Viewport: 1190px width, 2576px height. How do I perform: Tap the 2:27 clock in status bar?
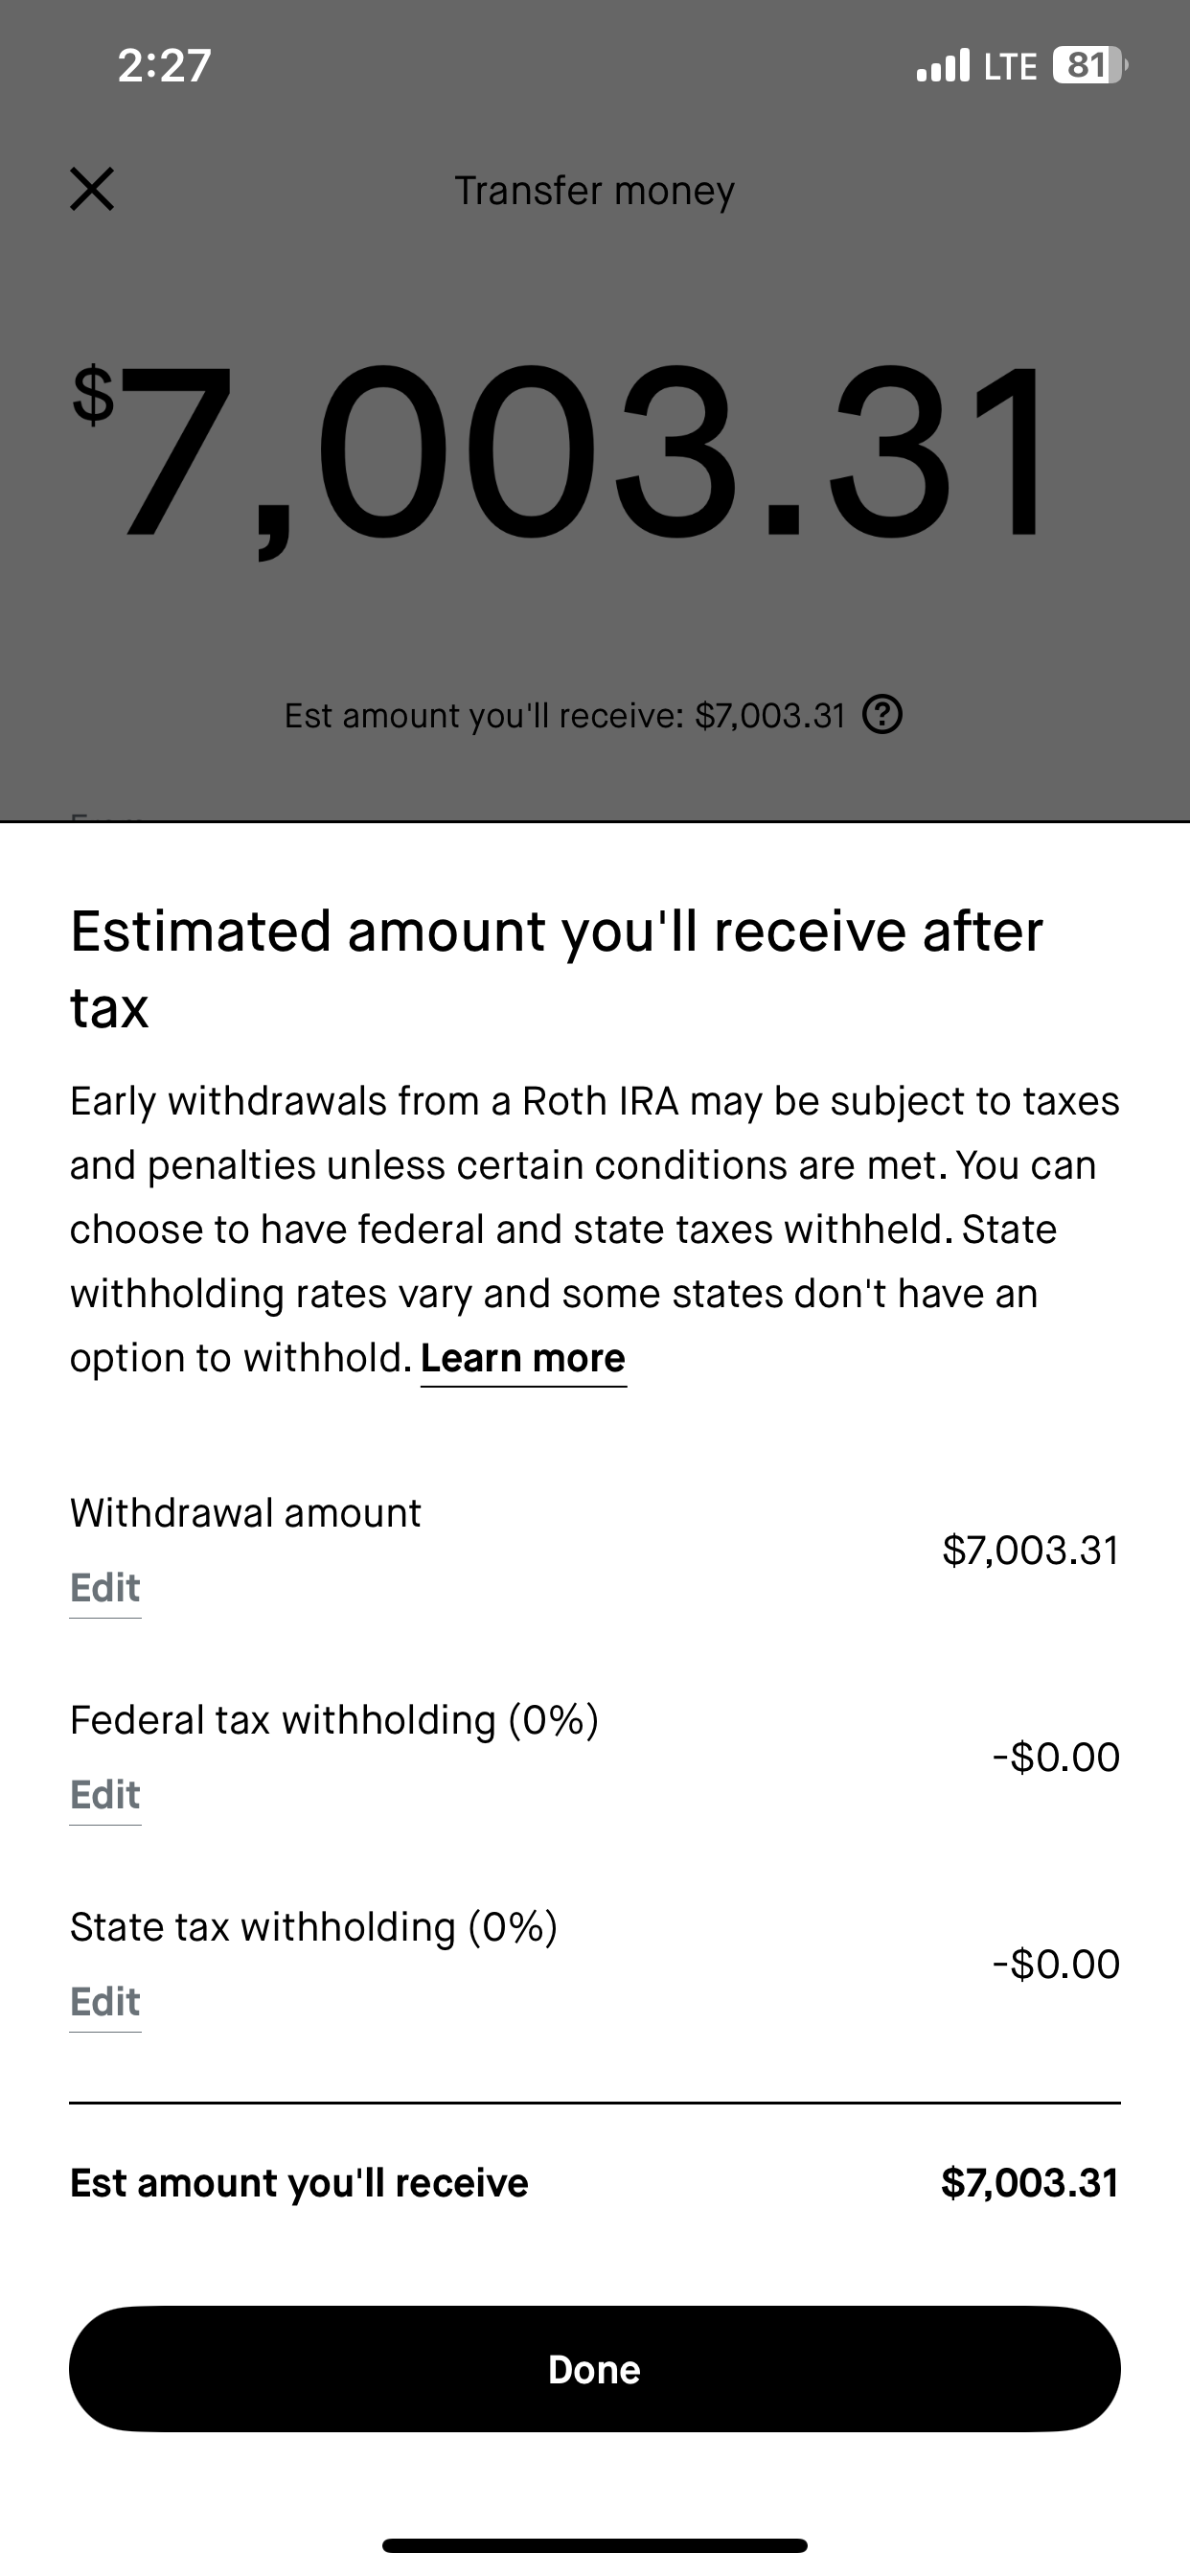click(x=164, y=66)
